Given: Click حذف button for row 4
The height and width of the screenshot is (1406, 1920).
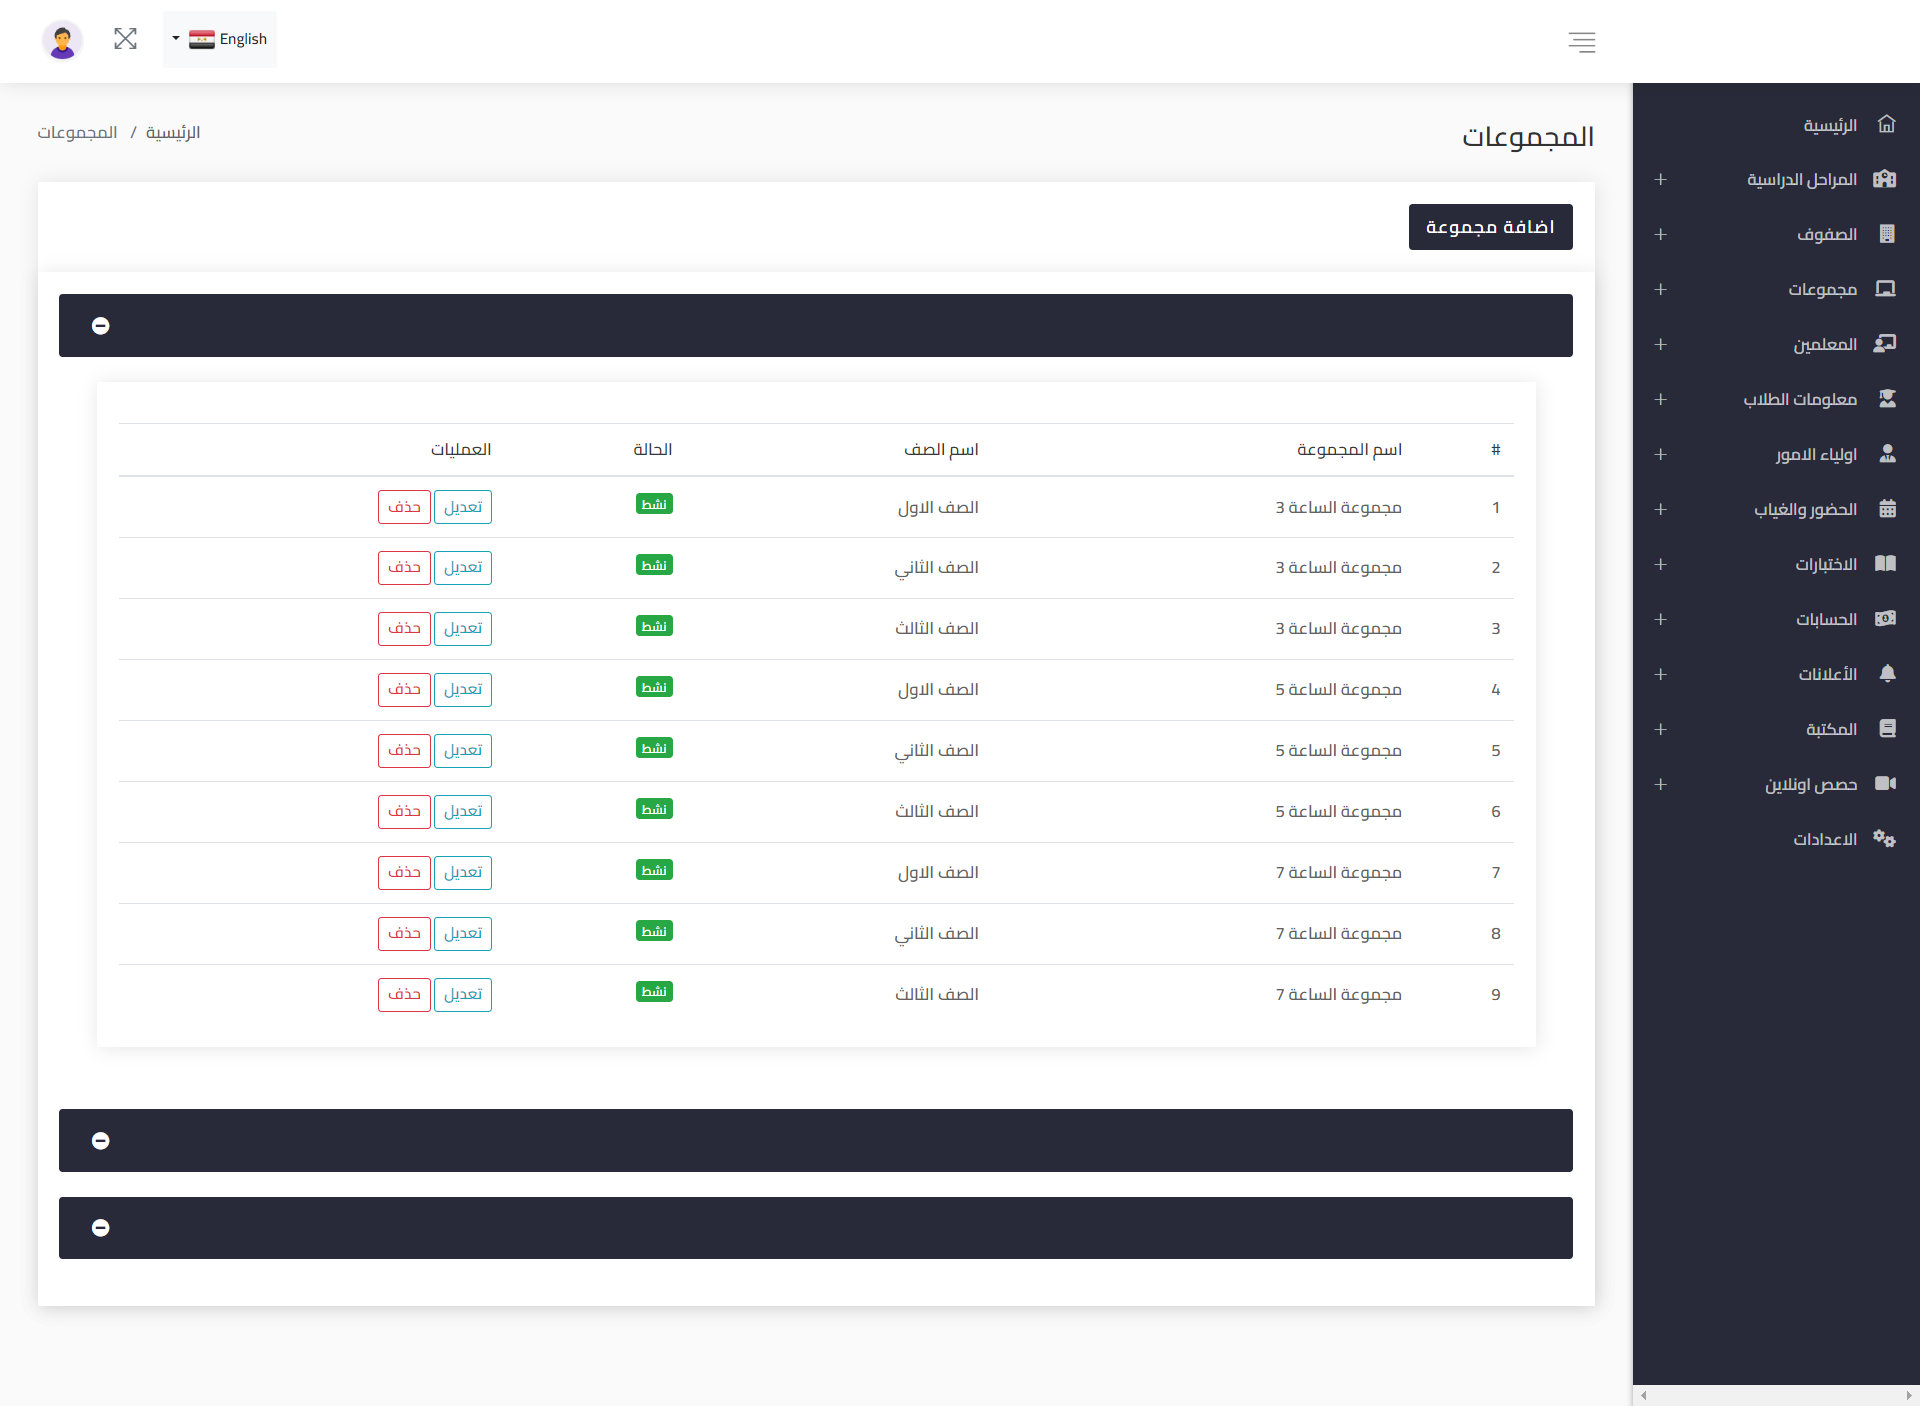Looking at the screenshot, I should (x=404, y=690).
